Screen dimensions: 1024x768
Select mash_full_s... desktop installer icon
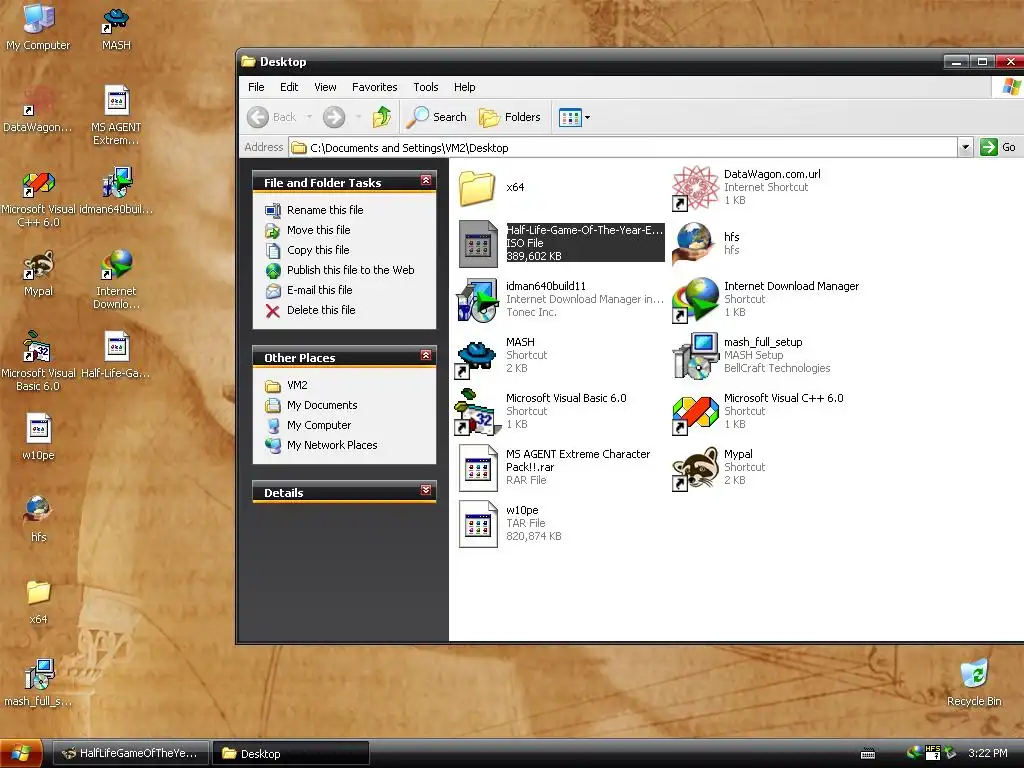(38, 684)
